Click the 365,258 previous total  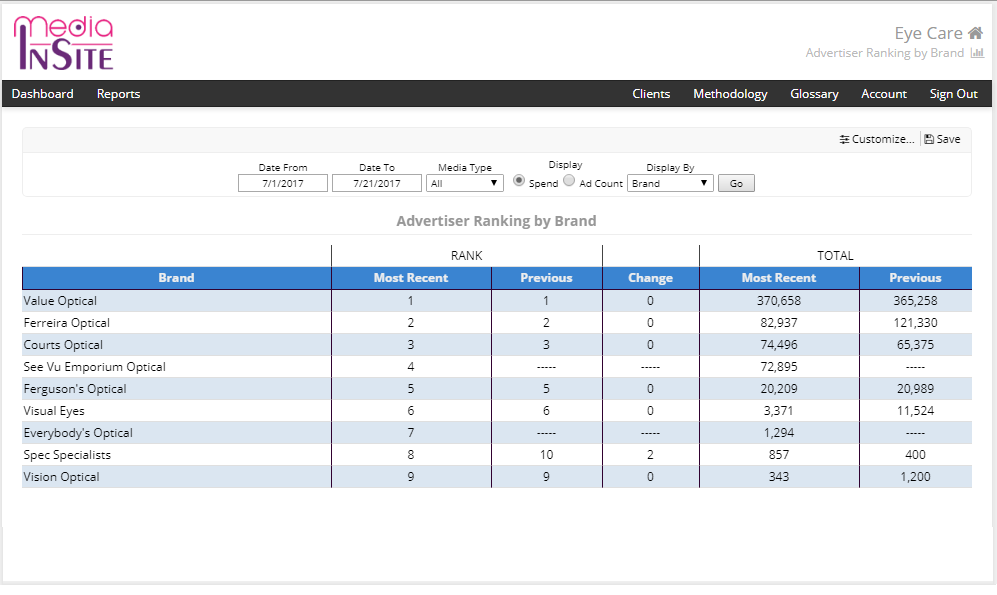click(916, 301)
